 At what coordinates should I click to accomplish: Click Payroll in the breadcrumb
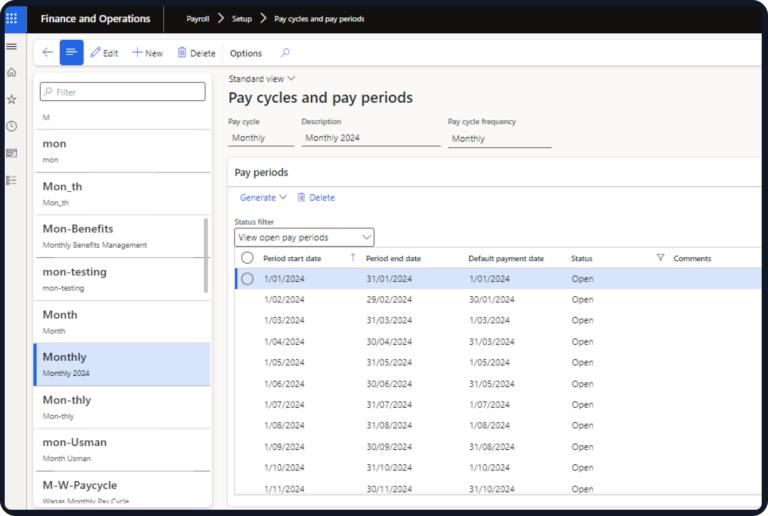198,19
